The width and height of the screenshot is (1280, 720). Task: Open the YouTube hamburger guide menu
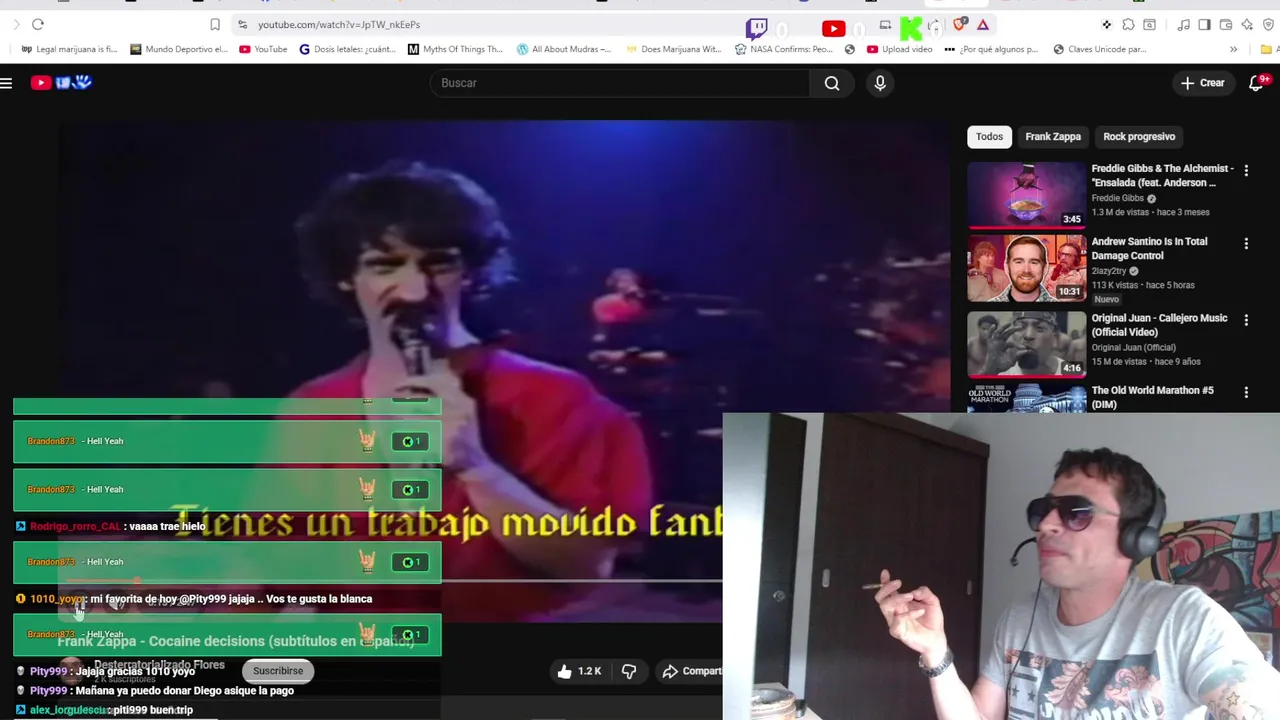tap(6, 83)
